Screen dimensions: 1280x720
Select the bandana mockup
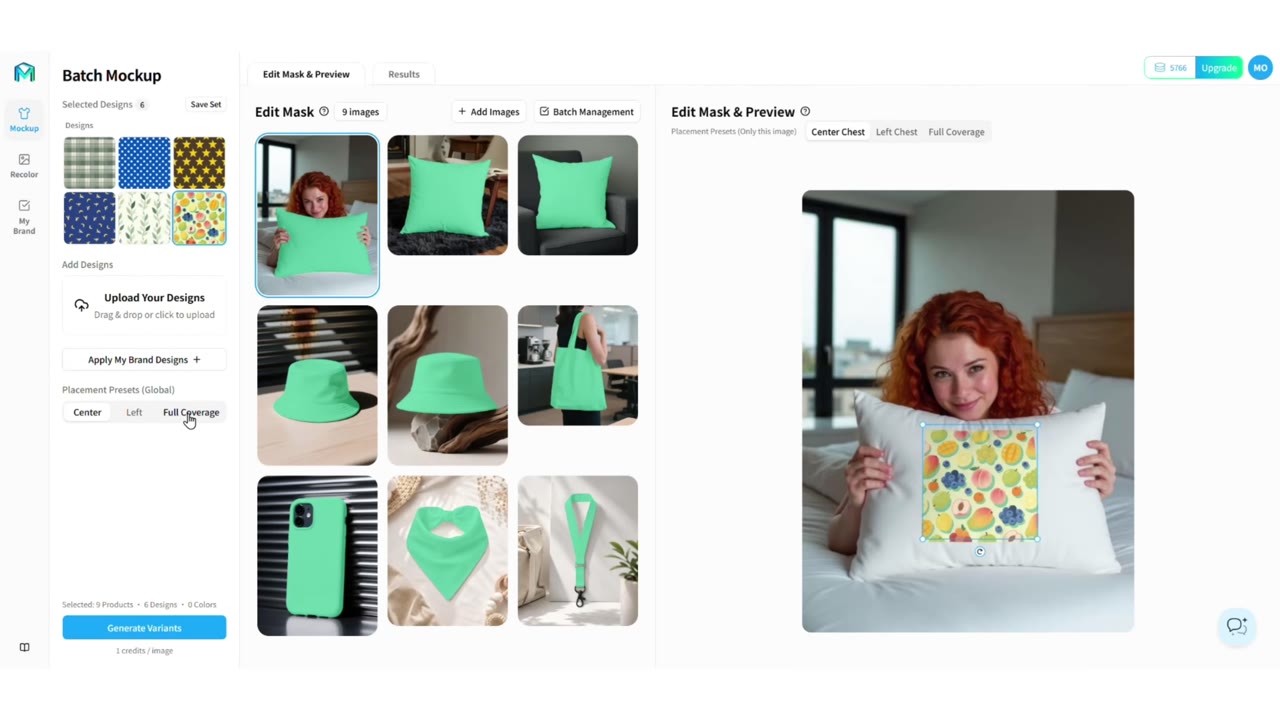[447, 551]
